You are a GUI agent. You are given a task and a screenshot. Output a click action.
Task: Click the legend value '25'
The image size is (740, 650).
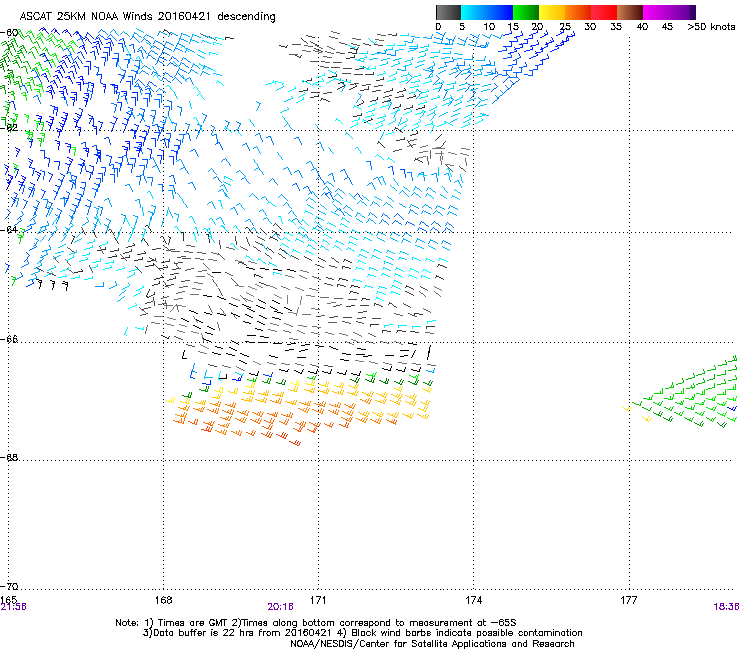pos(565,26)
